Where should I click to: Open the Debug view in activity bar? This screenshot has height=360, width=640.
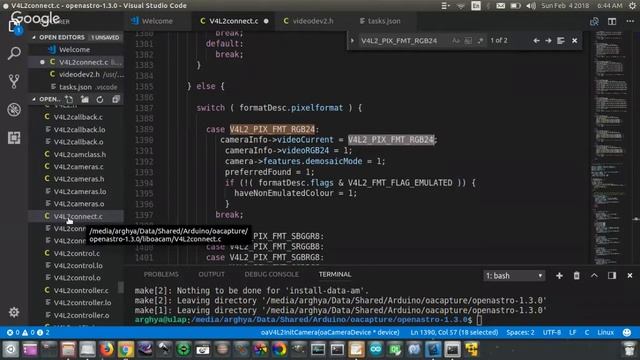[x=14, y=110]
